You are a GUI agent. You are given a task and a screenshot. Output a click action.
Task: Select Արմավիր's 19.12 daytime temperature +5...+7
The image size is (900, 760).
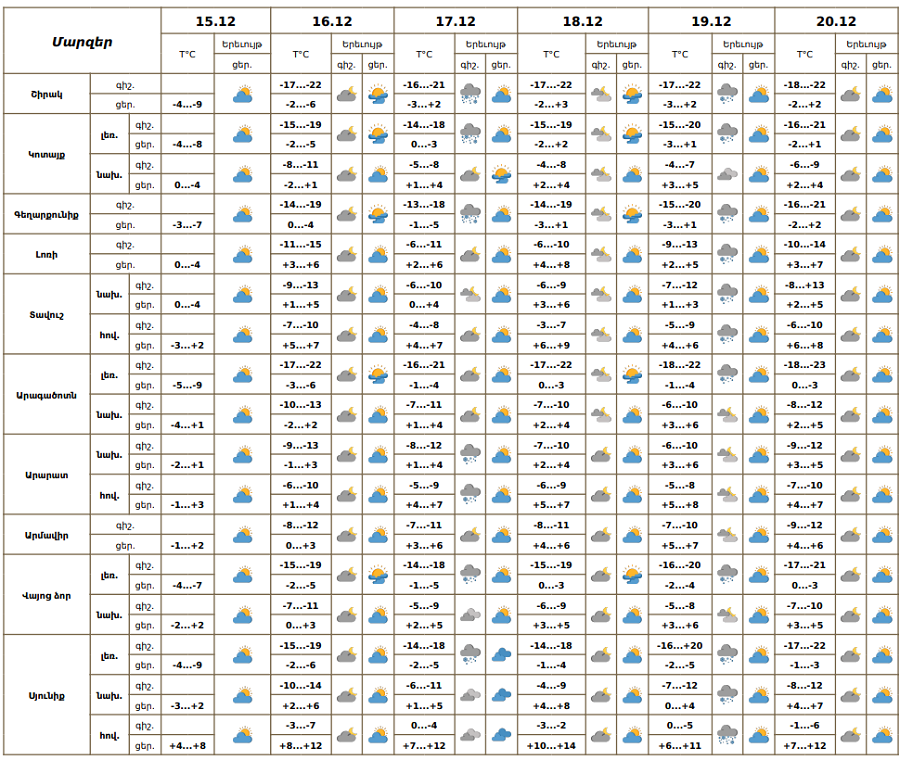[x=680, y=545]
